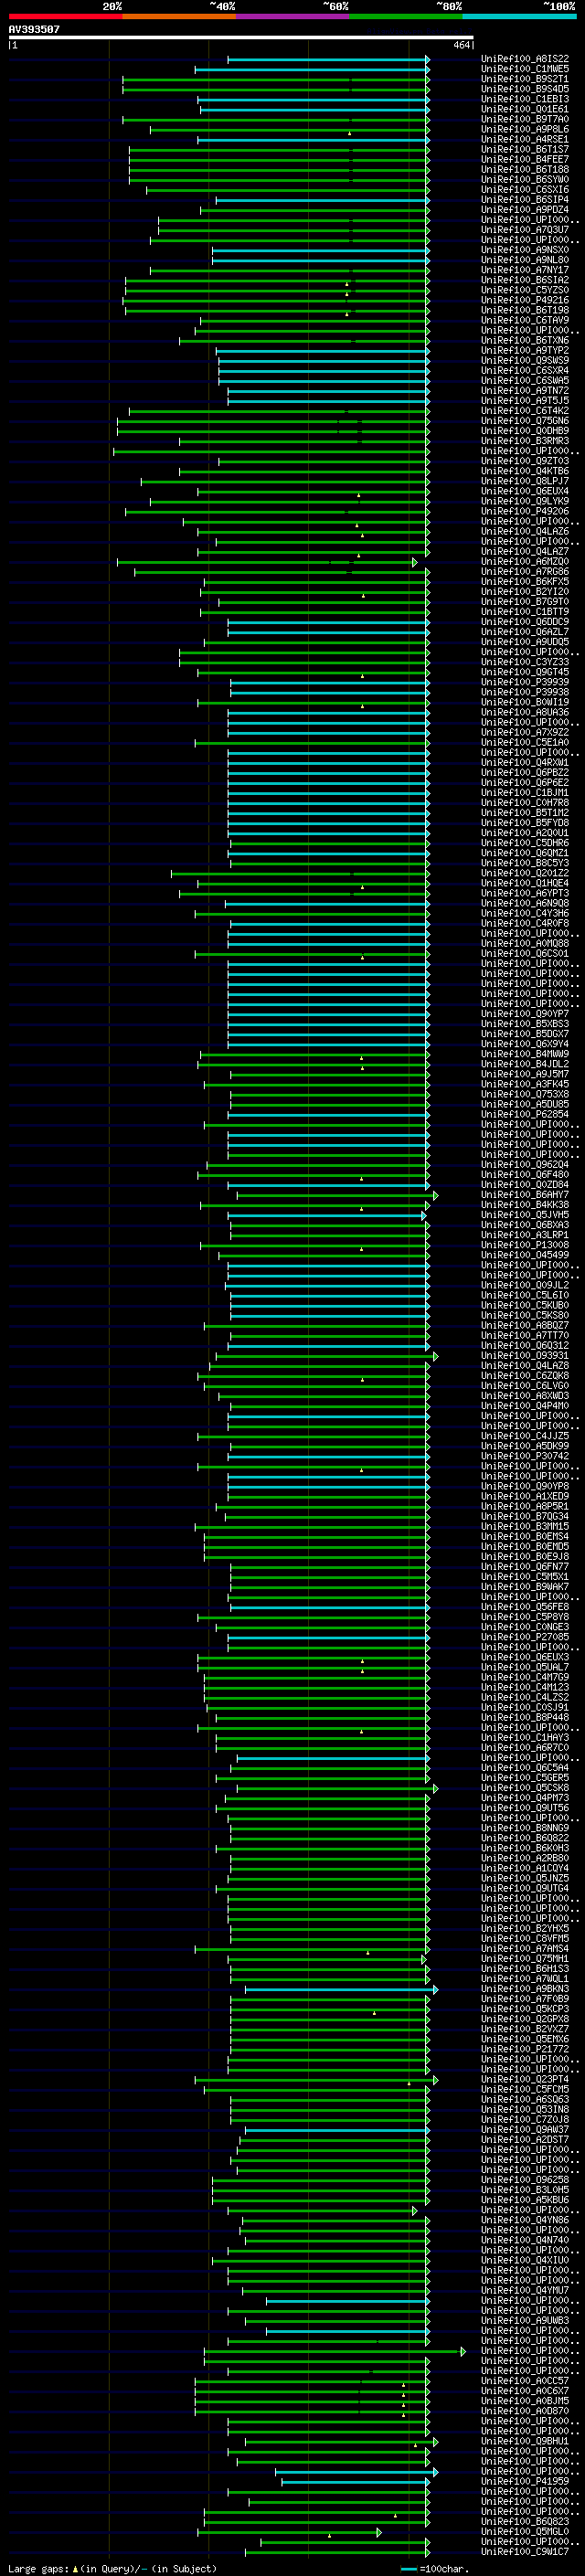The height and width of the screenshot is (2576, 585).
Task: Click hit label UniRef100_P62854
Action: click(x=525, y=1114)
